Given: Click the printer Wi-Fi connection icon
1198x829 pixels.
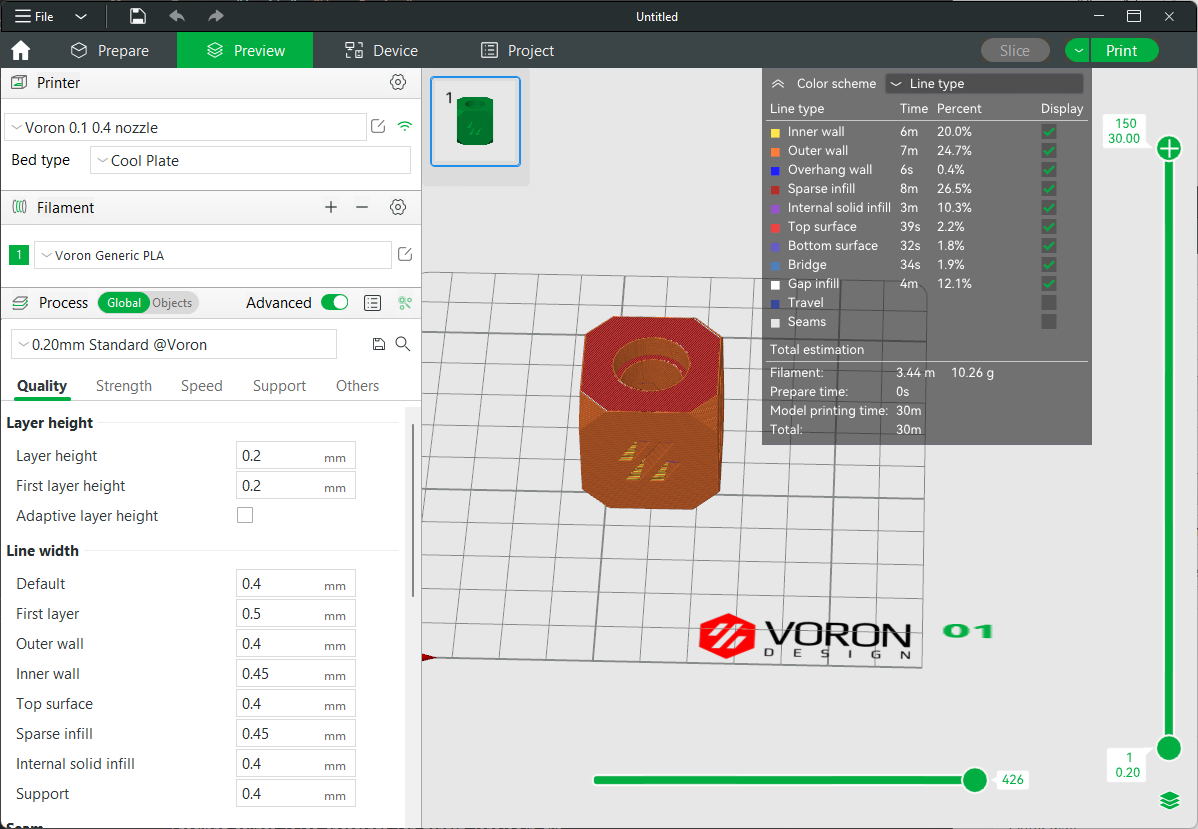Looking at the screenshot, I should point(405,127).
